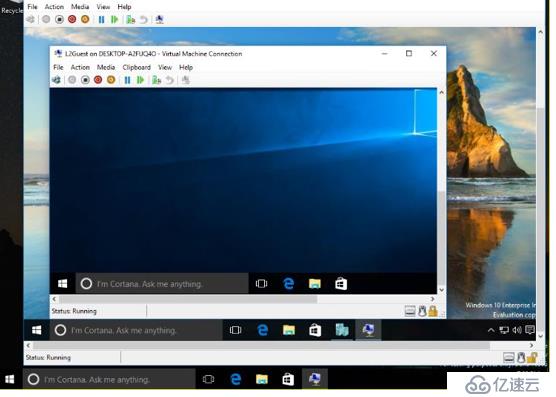Click green Reset icon in L2Guest toolbar
Screen dimensions: 556x397
(x=140, y=80)
